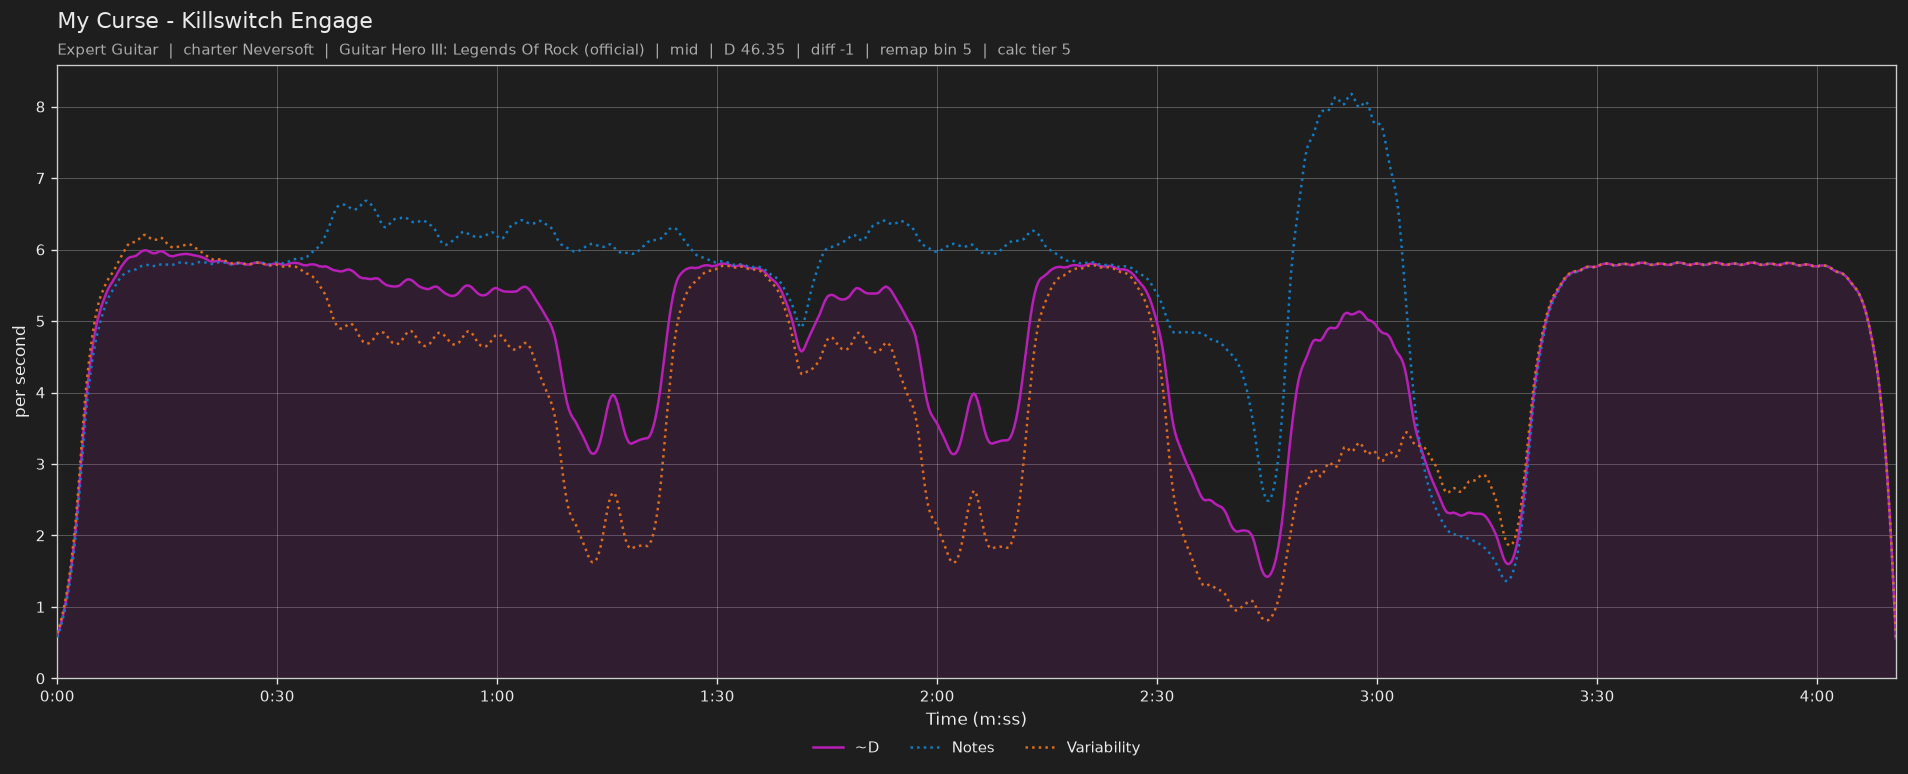Click the y-axis tick label "1"
The height and width of the screenshot is (774, 1908).
tap(41, 608)
